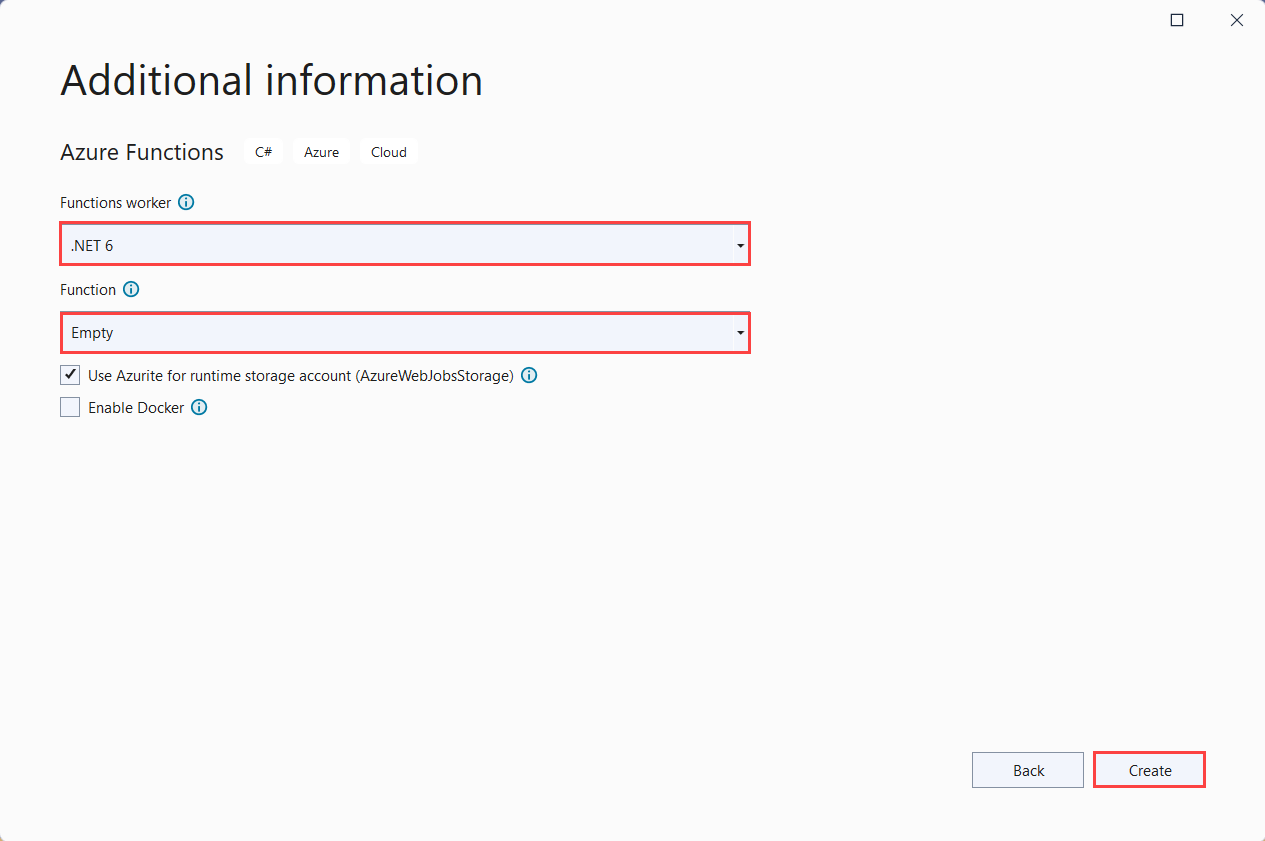Click the Cloud tag badge

pos(389,152)
